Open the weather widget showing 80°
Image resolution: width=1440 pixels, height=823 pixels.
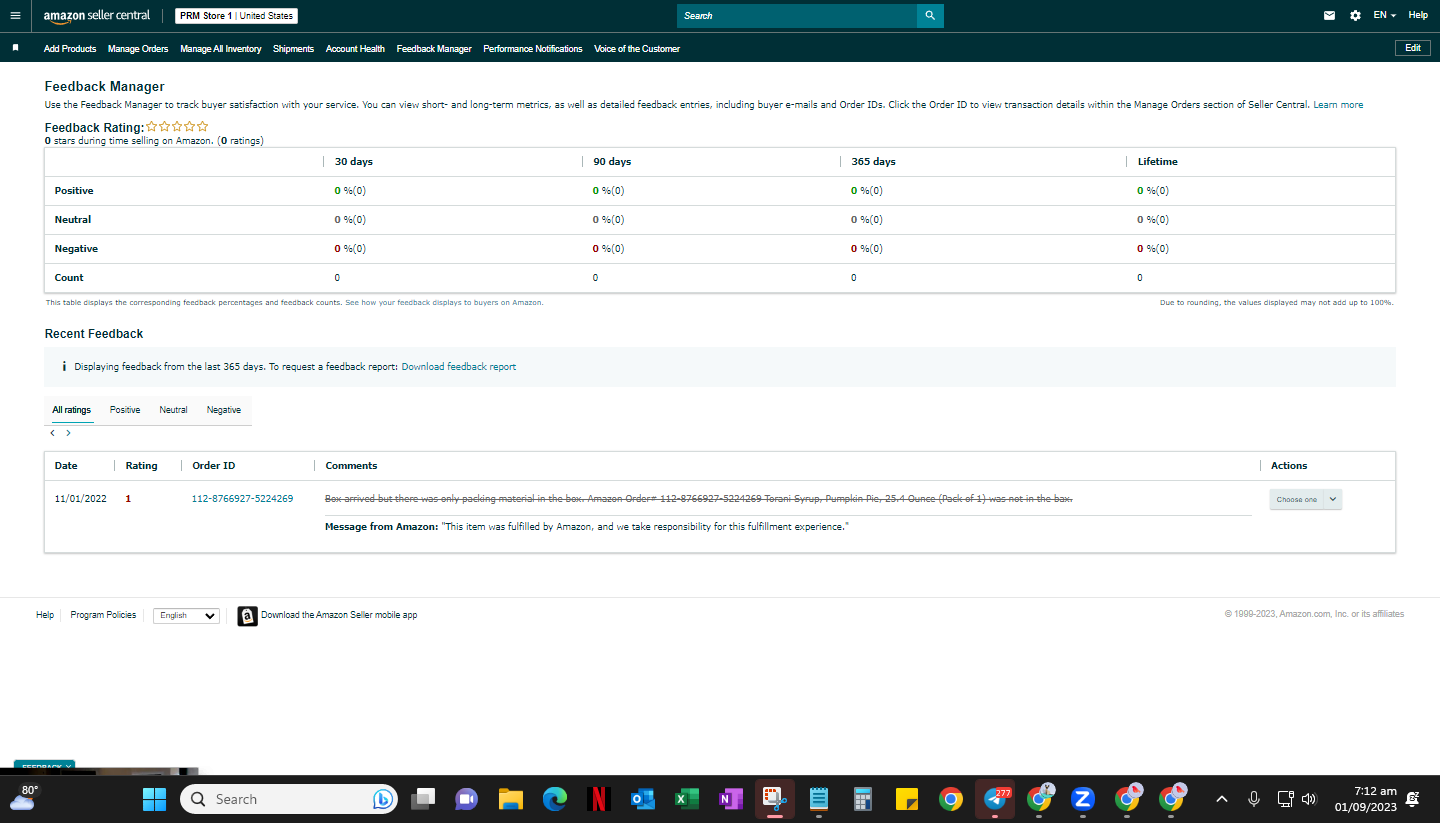[23, 797]
